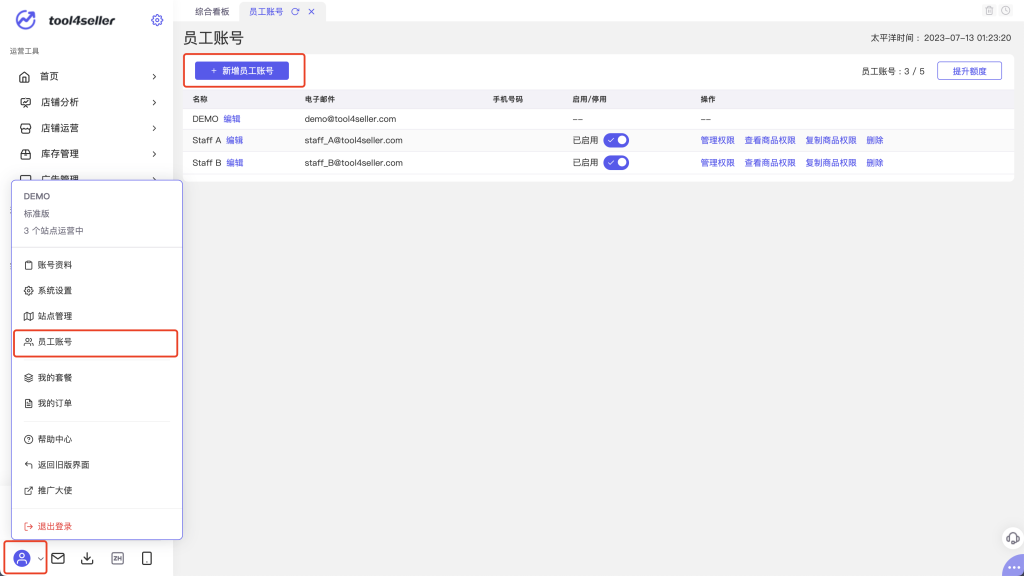Image resolution: width=1024 pixels, height=576 pixels.
Task: Open 查看商品权限 for Staff A
Action: point(770,140)
